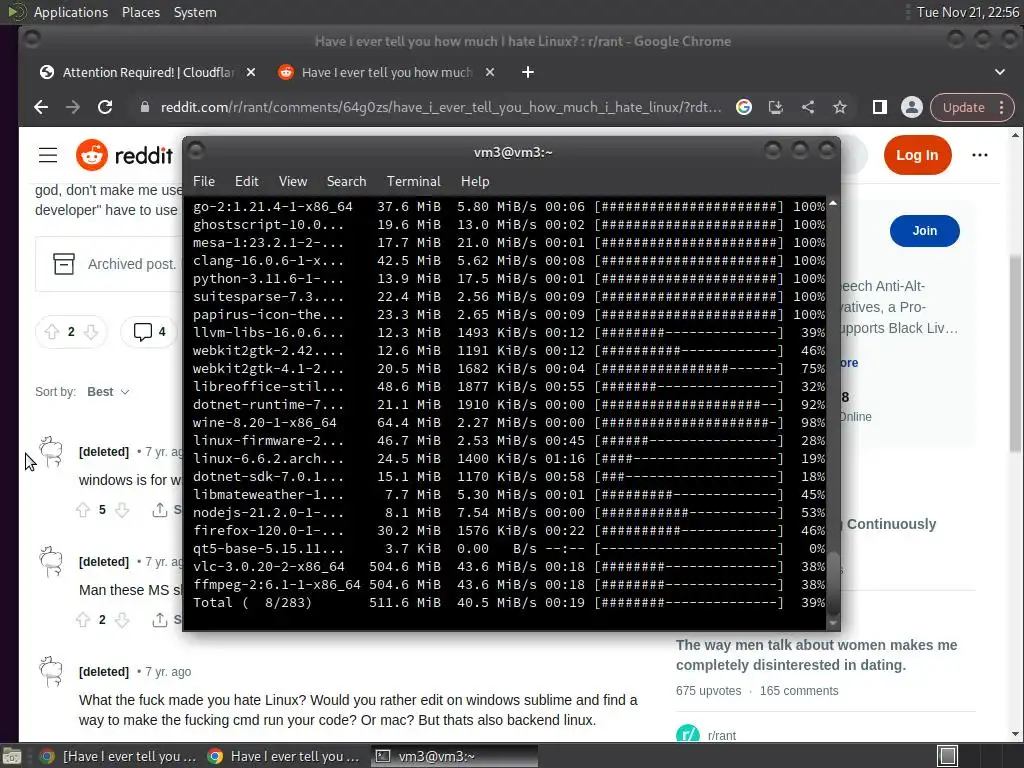The width and height of the screenshot is (1024, 768).
Task: Expand Chrome's tab search chevron
Action: (1000, 72)
